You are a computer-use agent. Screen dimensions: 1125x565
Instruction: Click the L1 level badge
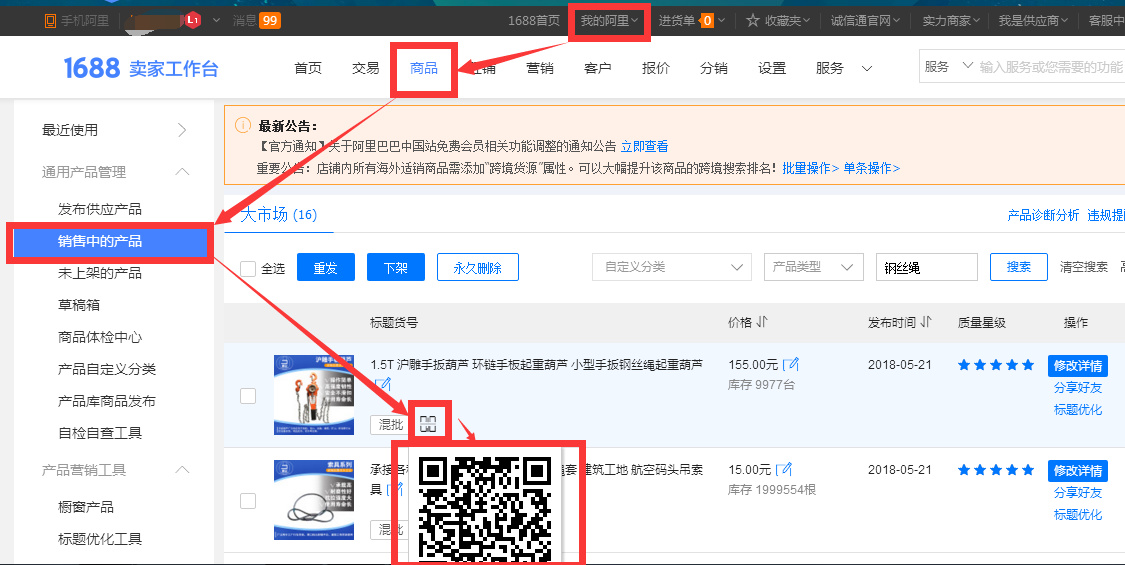pyautogui.click(x=192, y=20)
